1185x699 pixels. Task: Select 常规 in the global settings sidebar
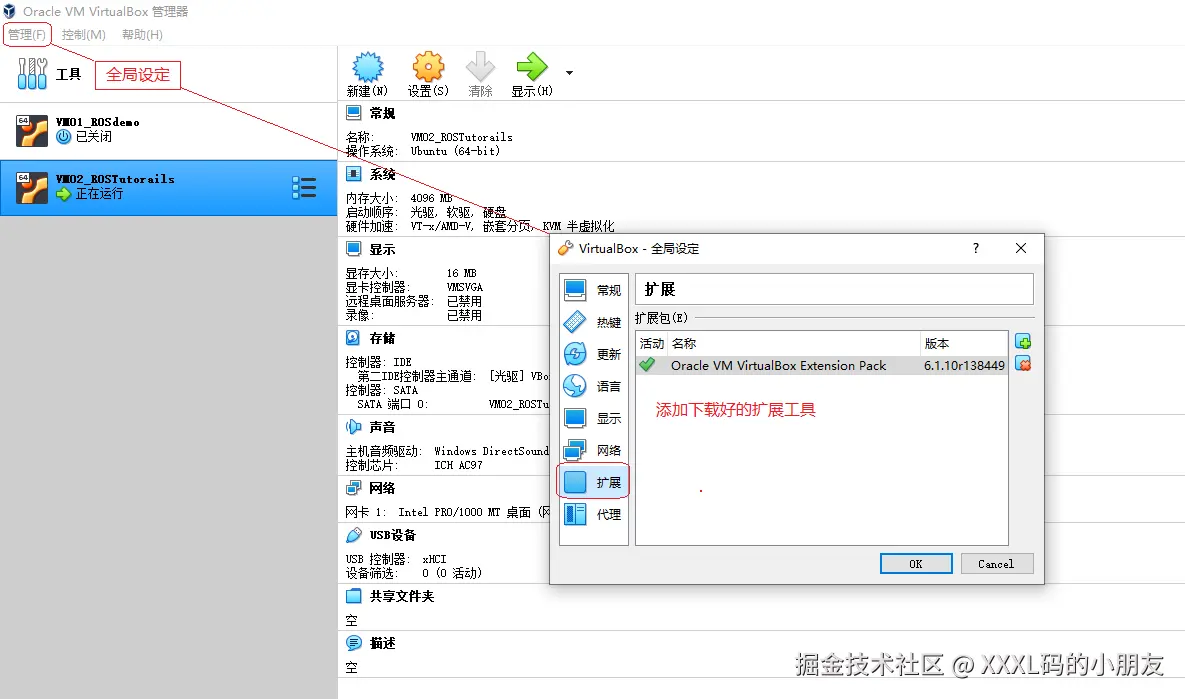click(594, 290)
